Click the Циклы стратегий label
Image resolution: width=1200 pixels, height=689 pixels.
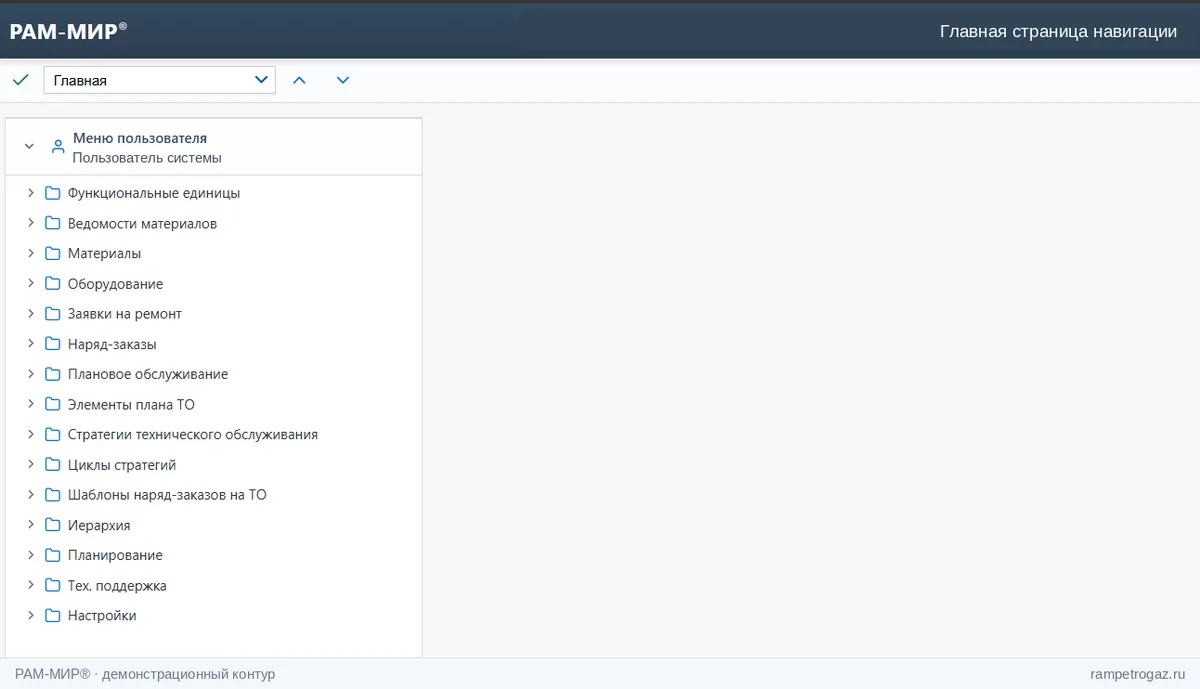(122, 465)
